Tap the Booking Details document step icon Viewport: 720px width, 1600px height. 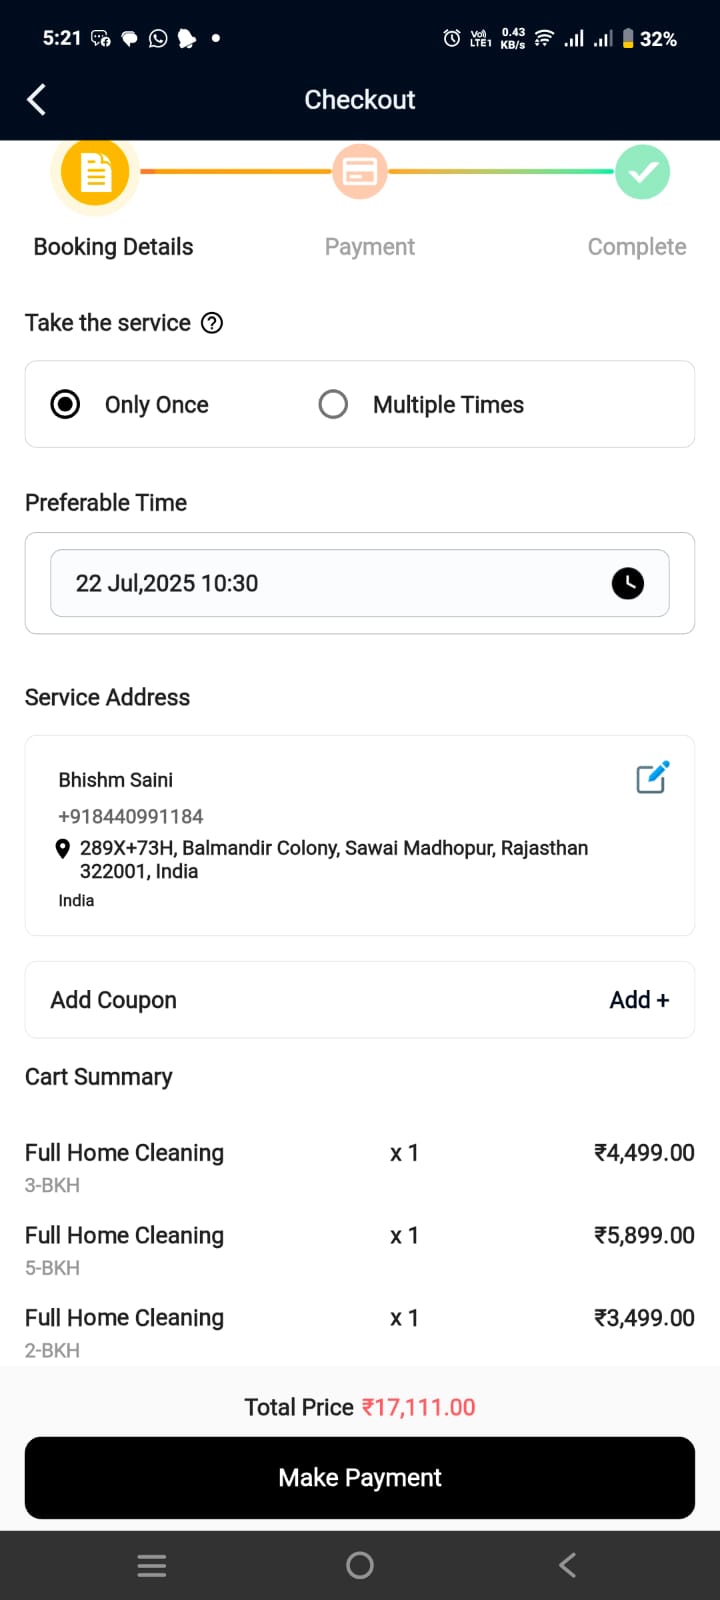[x=95, y=172]
